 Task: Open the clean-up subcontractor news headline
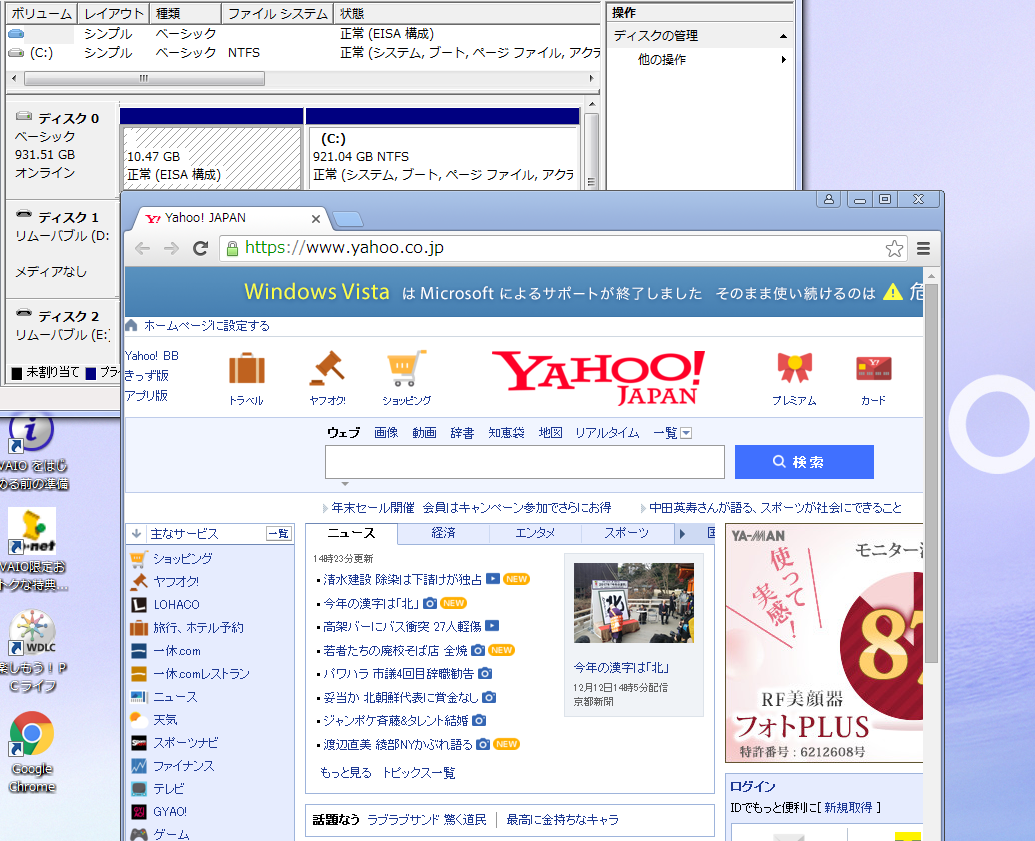point(403,580)
